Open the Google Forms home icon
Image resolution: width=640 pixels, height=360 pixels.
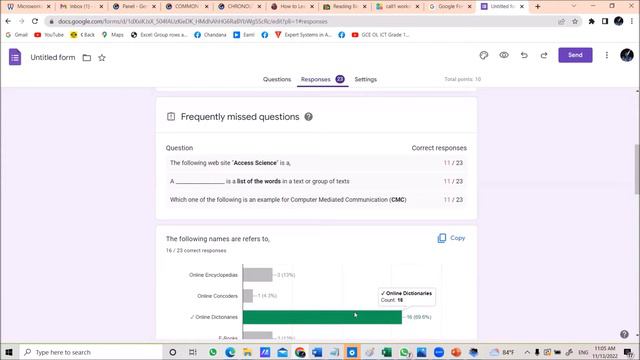pos(15,57)
